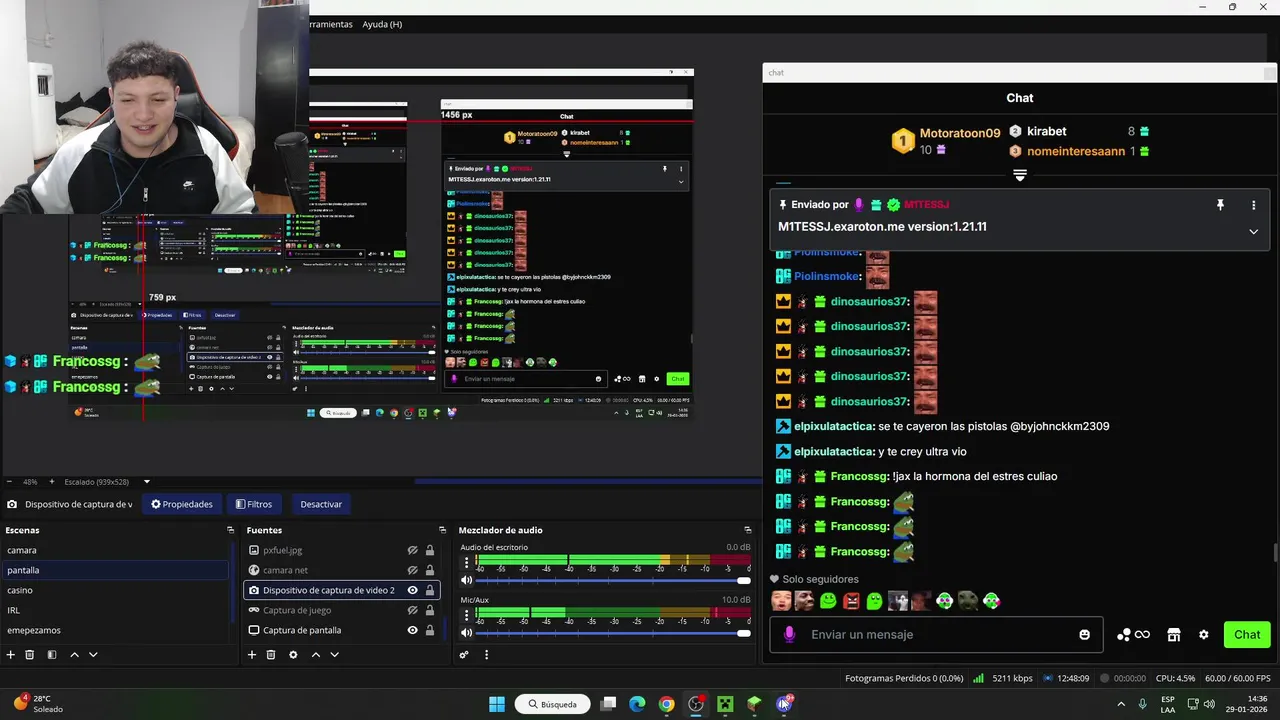Show camara net source via eye icon
This screenshot has height=720, width=1280.
point(412,570)
